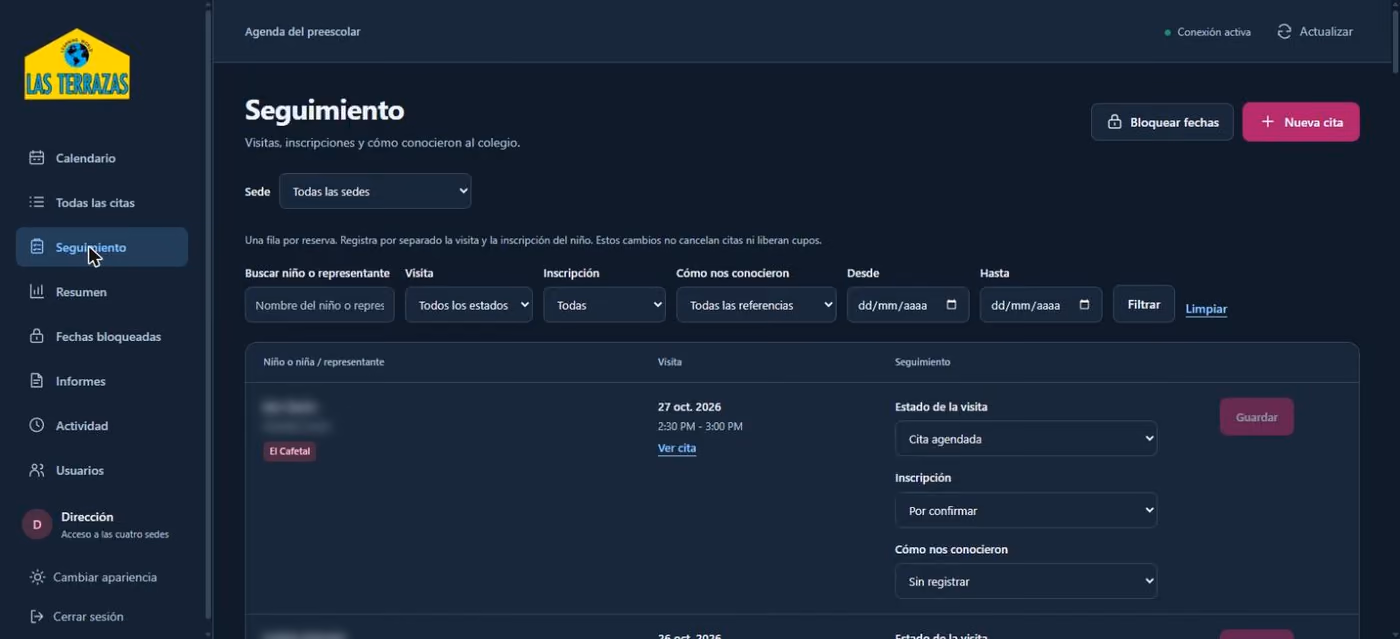The height and width of the screenshot is (639, 1400).
Task: Click the main page vertical scrollbar
Action: 1395,40
